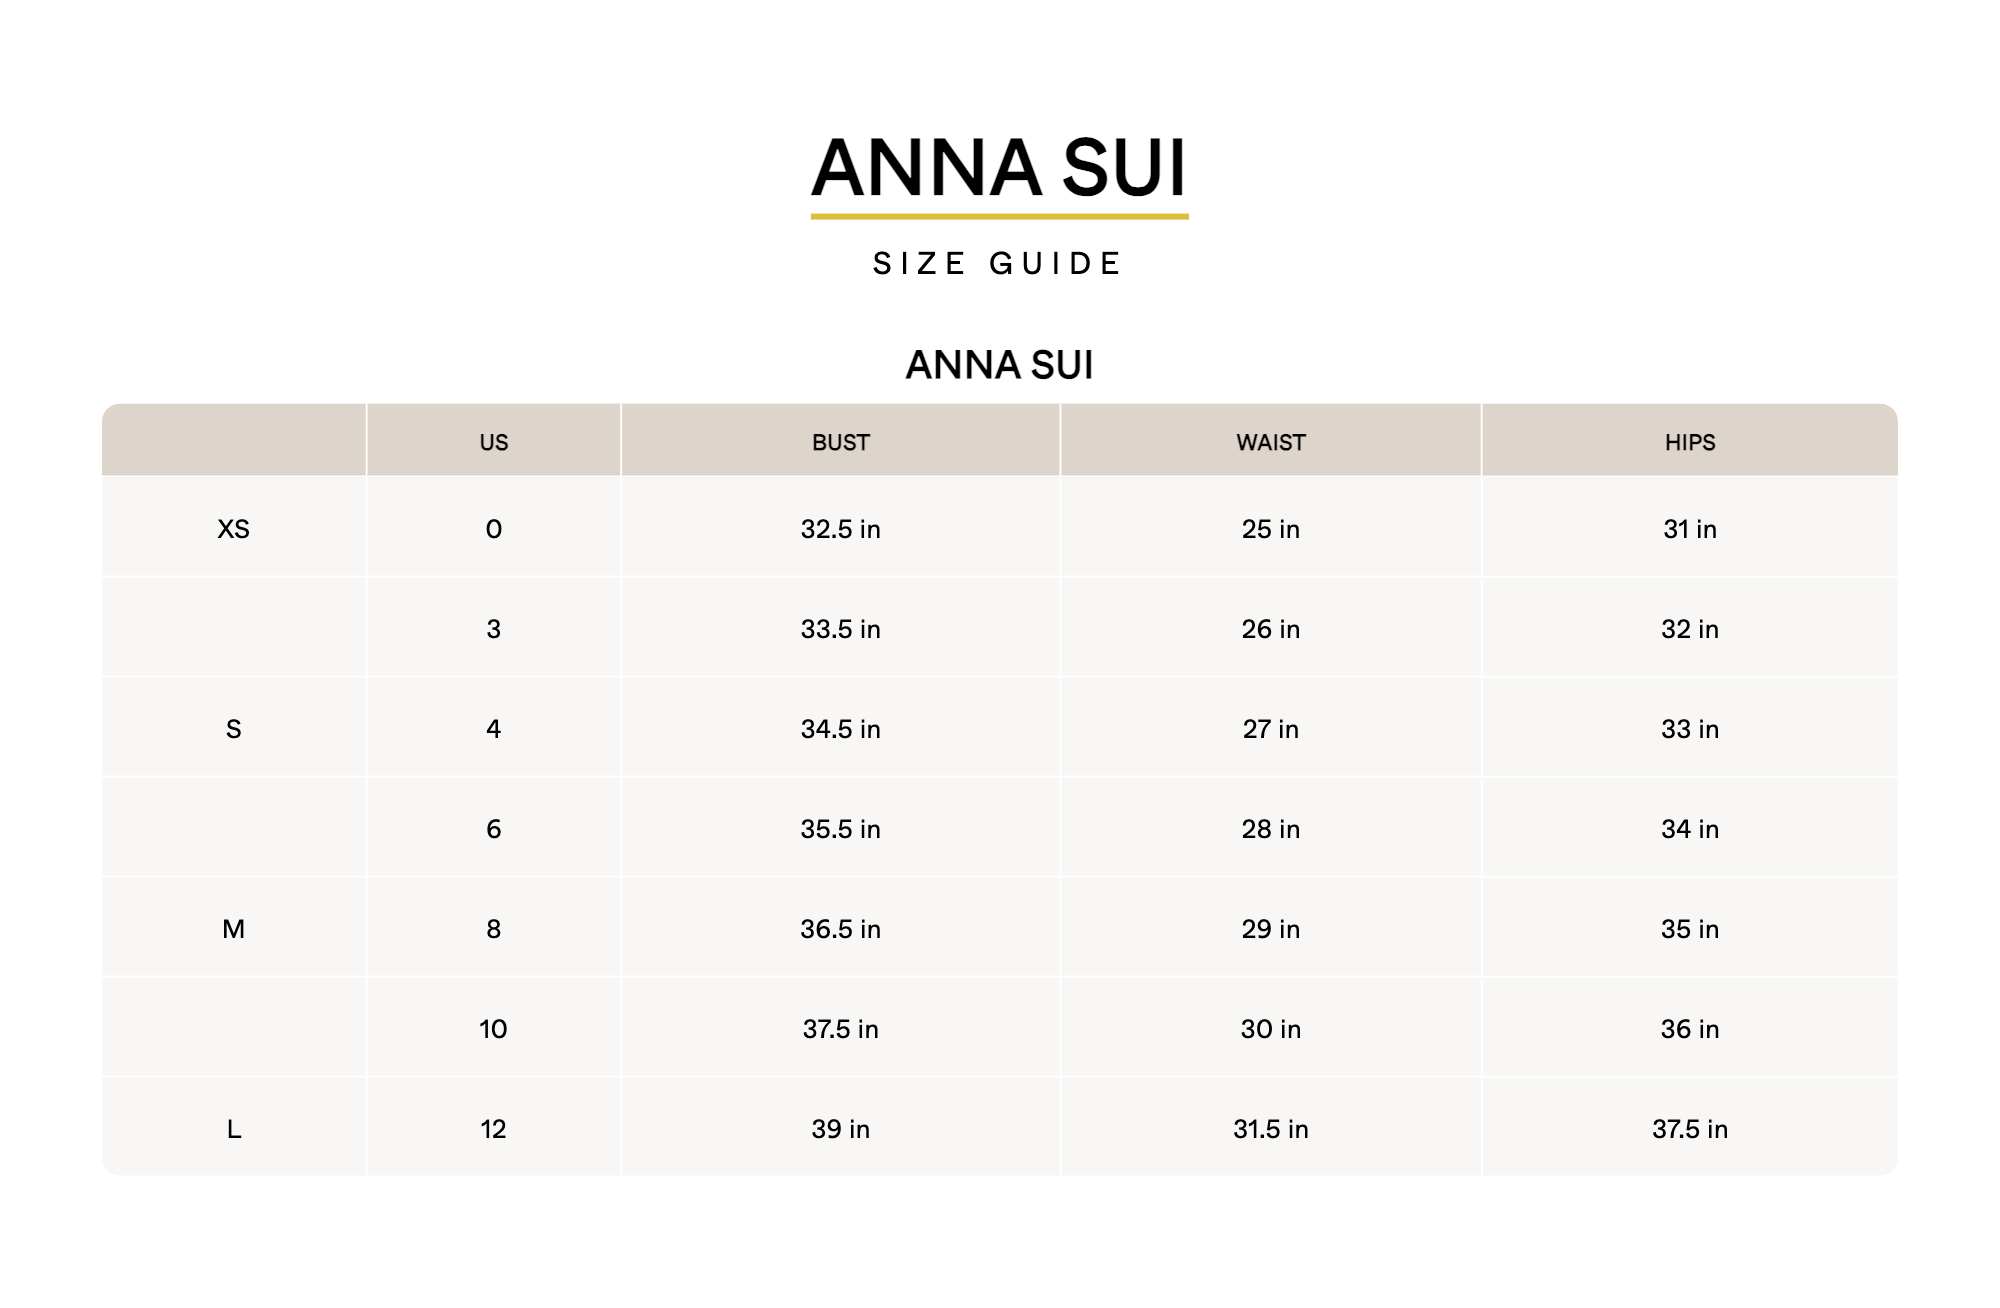Click the L size row label

234,1129
